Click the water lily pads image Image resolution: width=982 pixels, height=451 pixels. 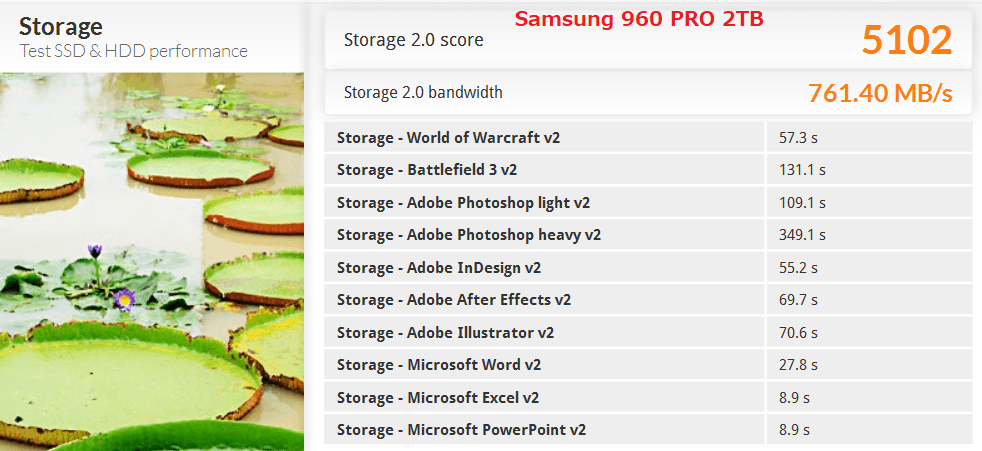(152, 260)
